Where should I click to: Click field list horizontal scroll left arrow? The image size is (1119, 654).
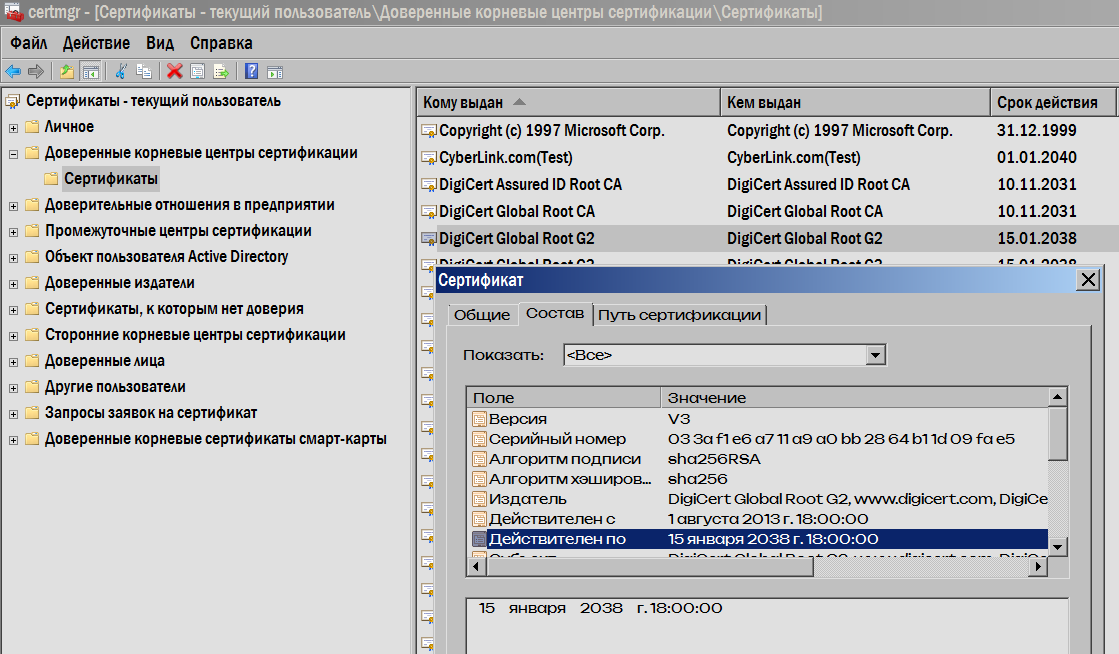tap(477, 567)
